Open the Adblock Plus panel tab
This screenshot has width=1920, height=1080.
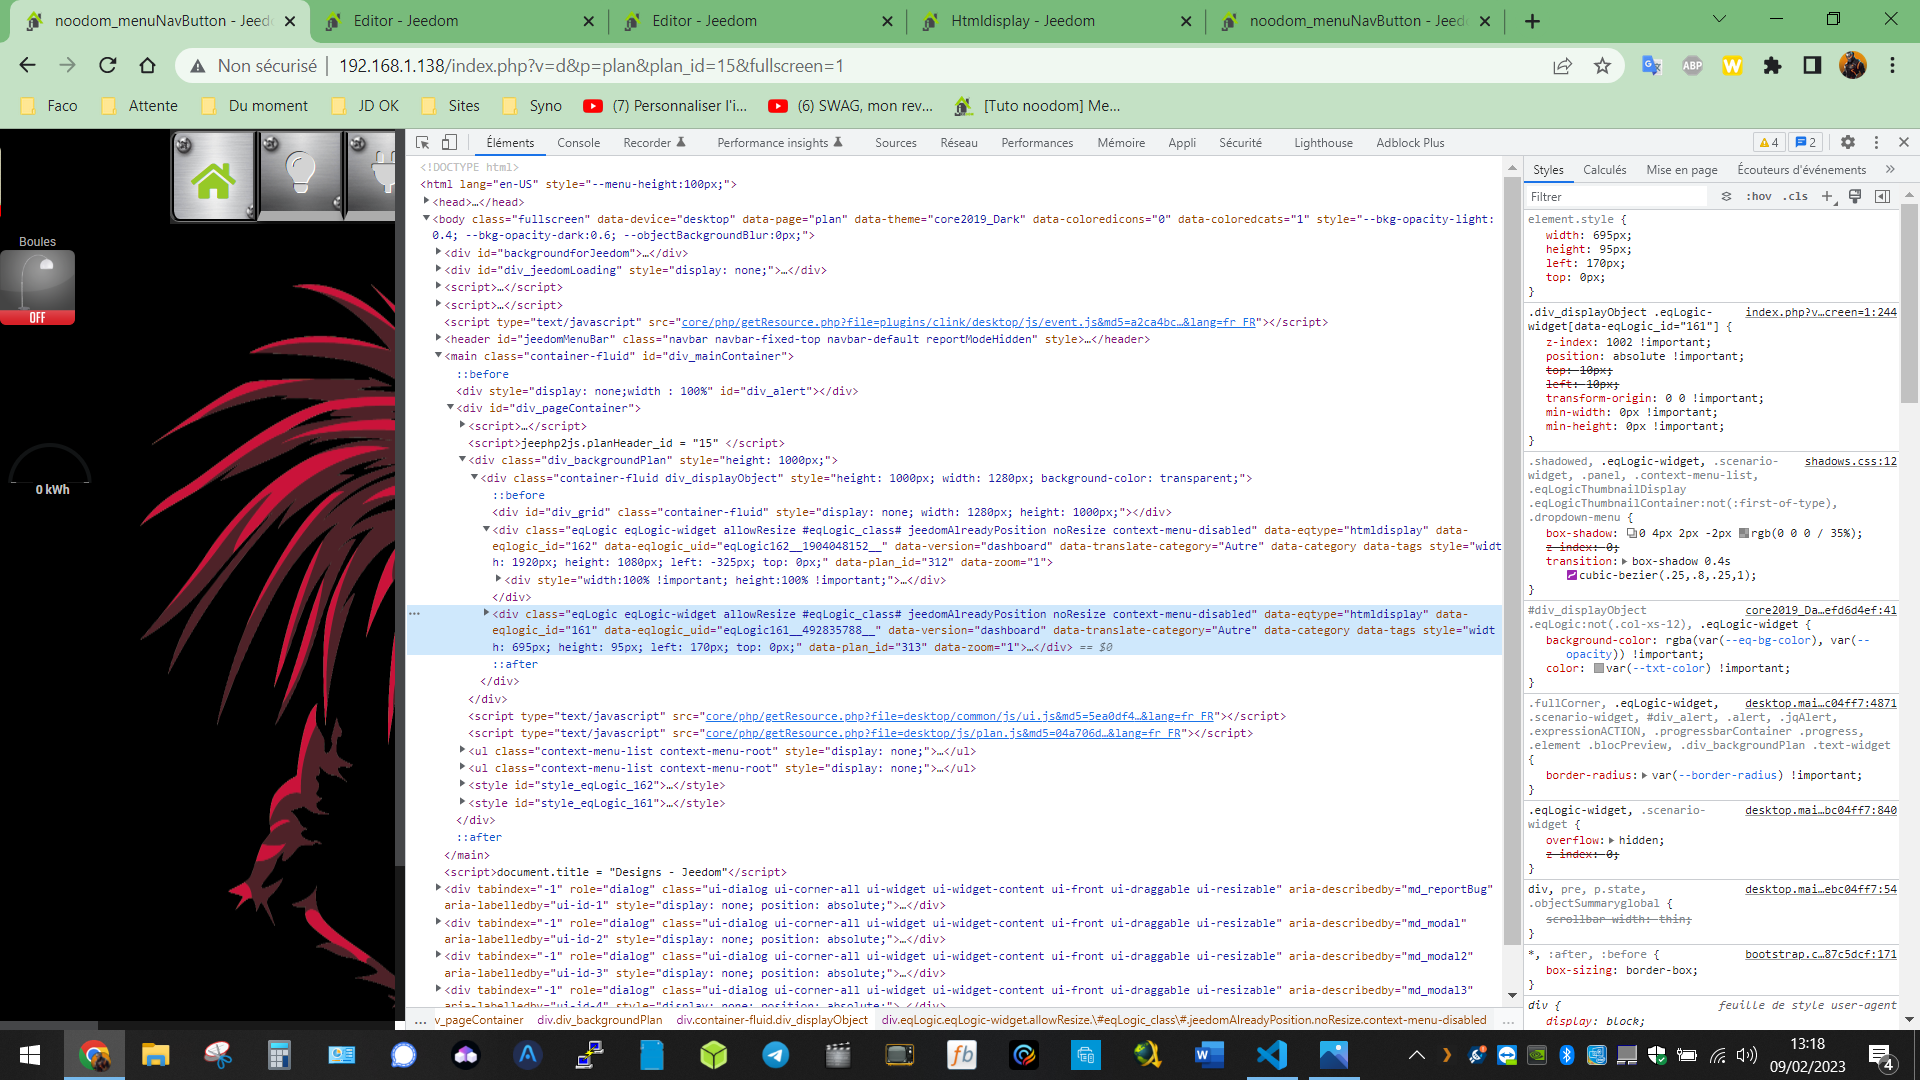point(1410,143)
